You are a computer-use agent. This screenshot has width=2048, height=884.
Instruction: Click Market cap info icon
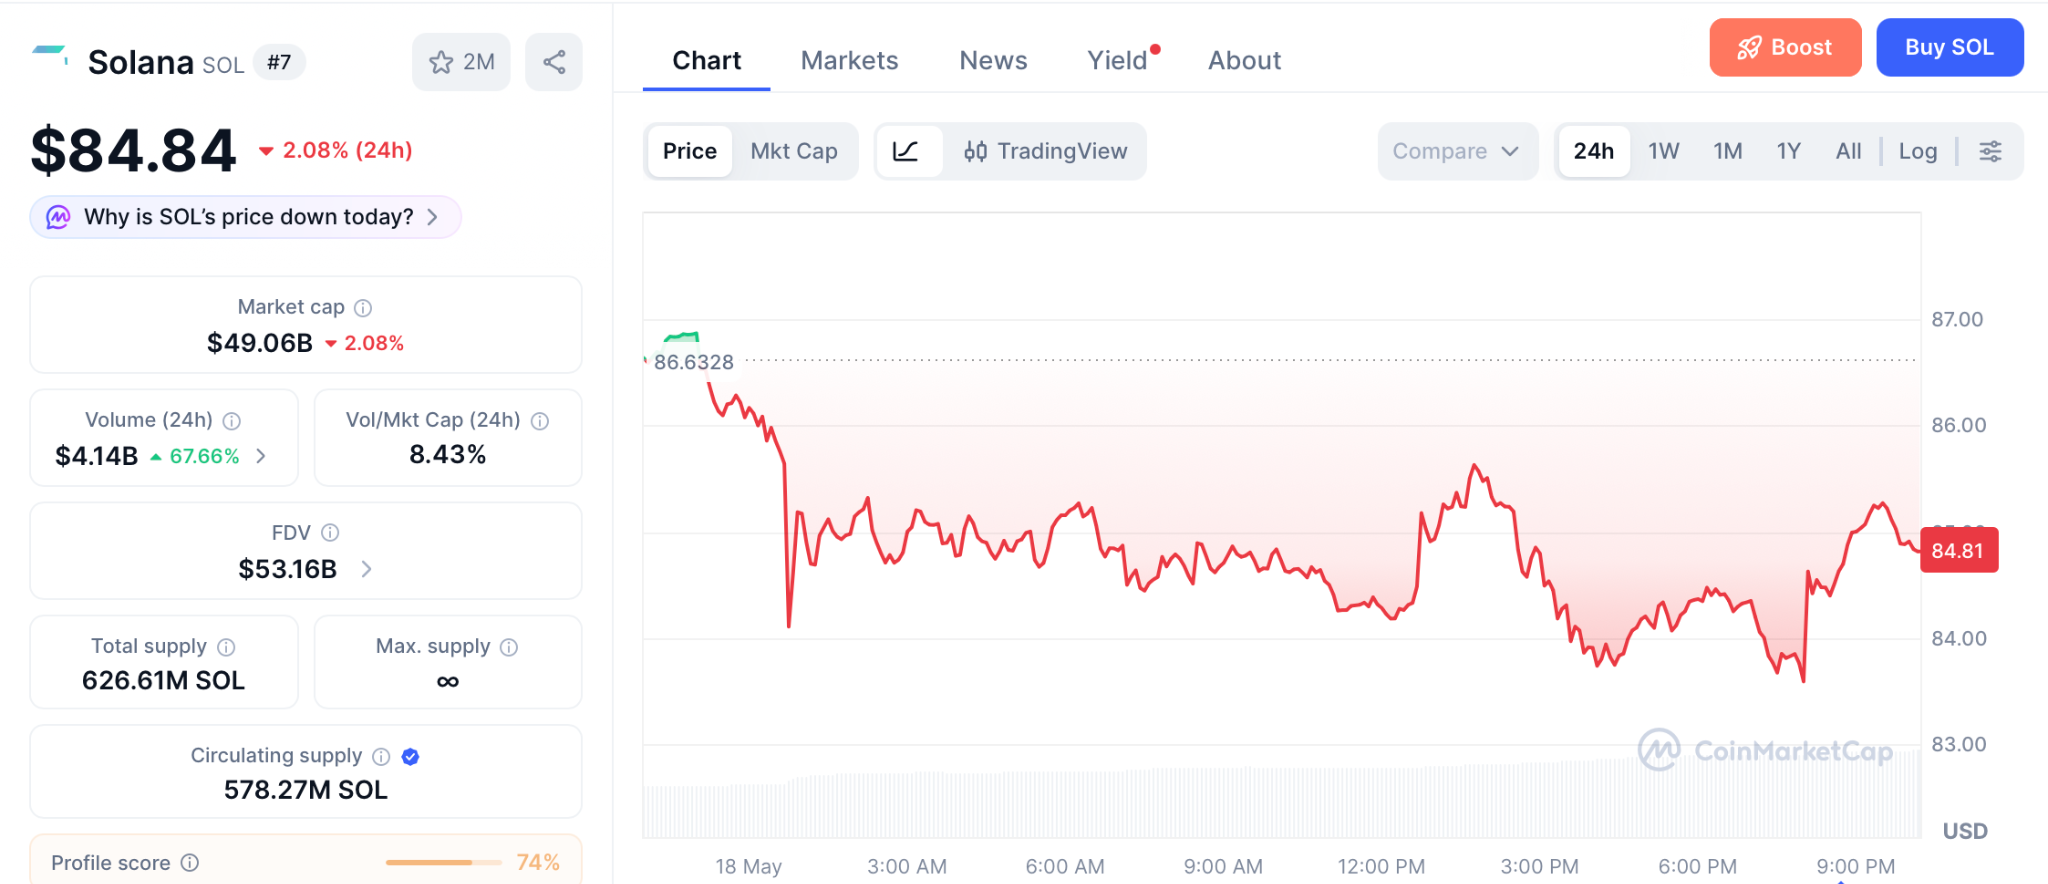363,308
